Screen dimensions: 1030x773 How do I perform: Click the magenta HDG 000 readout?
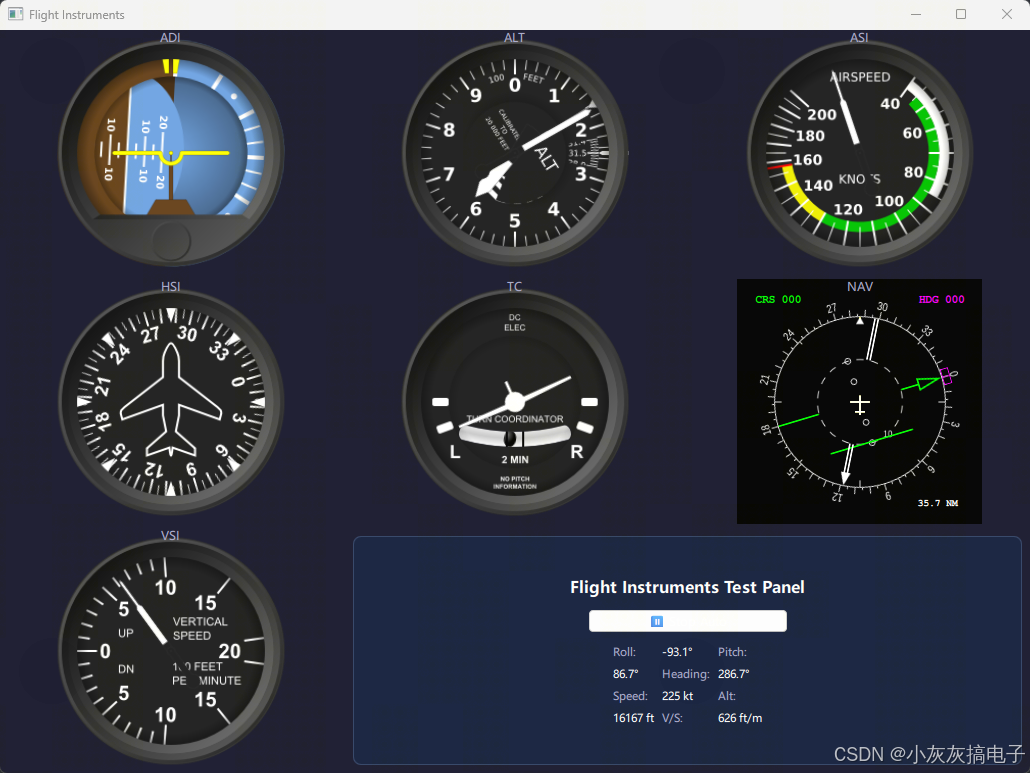941,299
